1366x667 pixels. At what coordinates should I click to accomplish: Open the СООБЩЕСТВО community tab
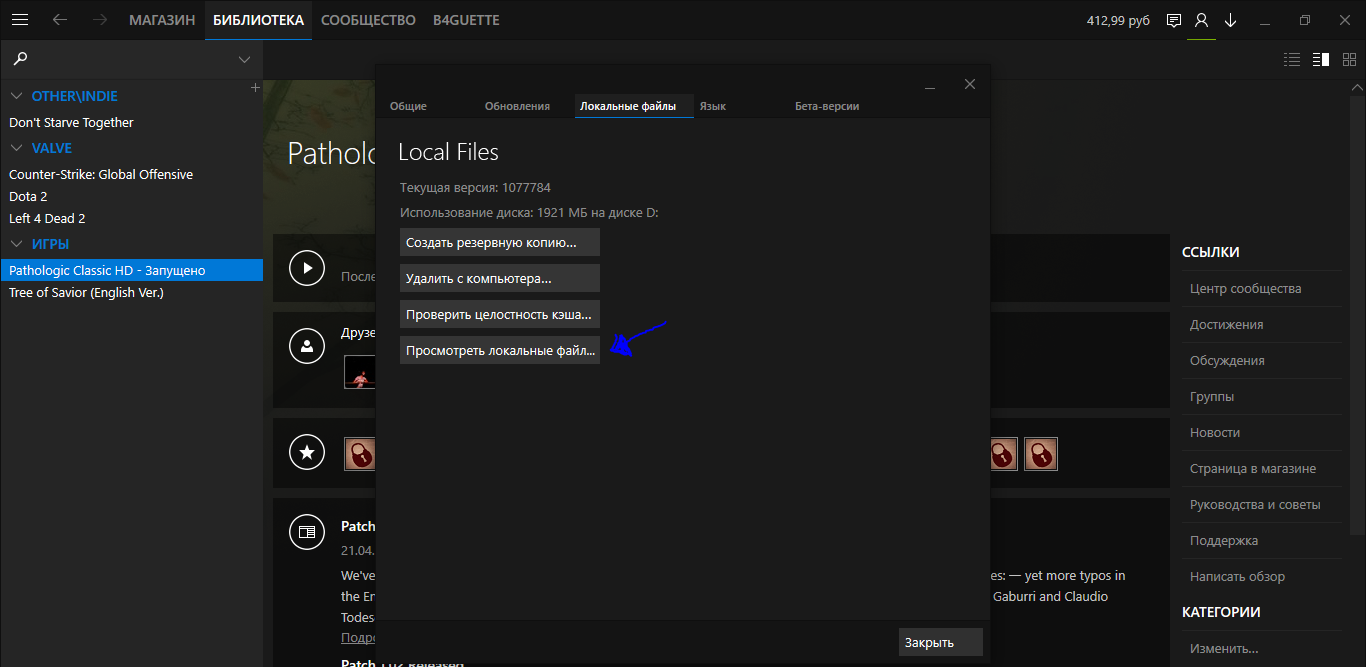[368, 20]
